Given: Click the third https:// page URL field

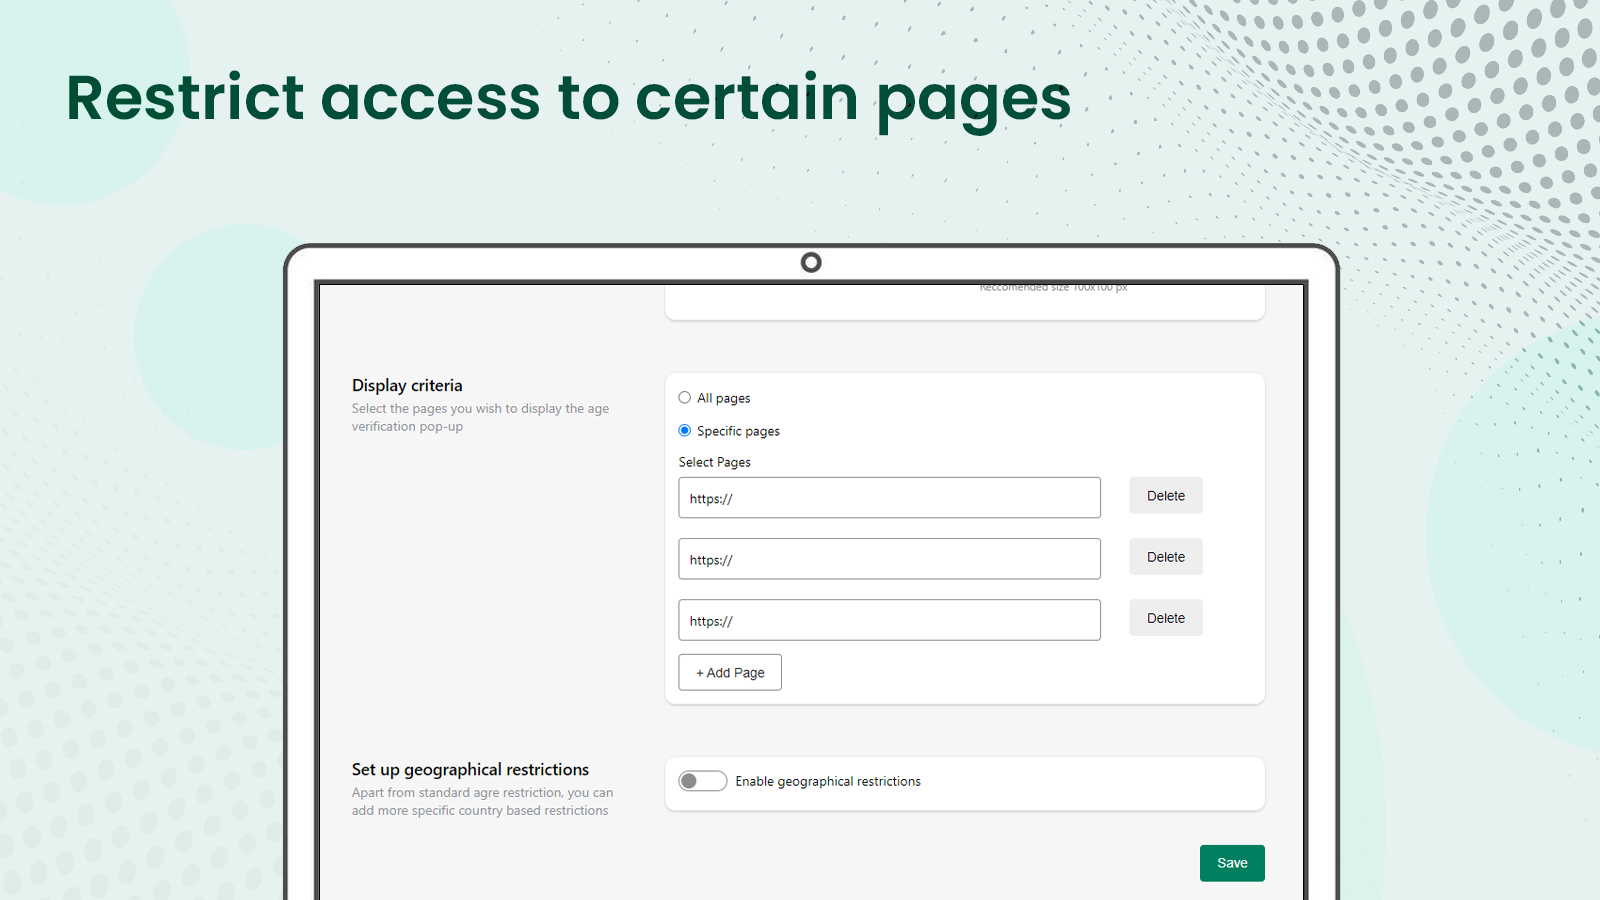Looking at the screenshot, I should click(889, 620).
